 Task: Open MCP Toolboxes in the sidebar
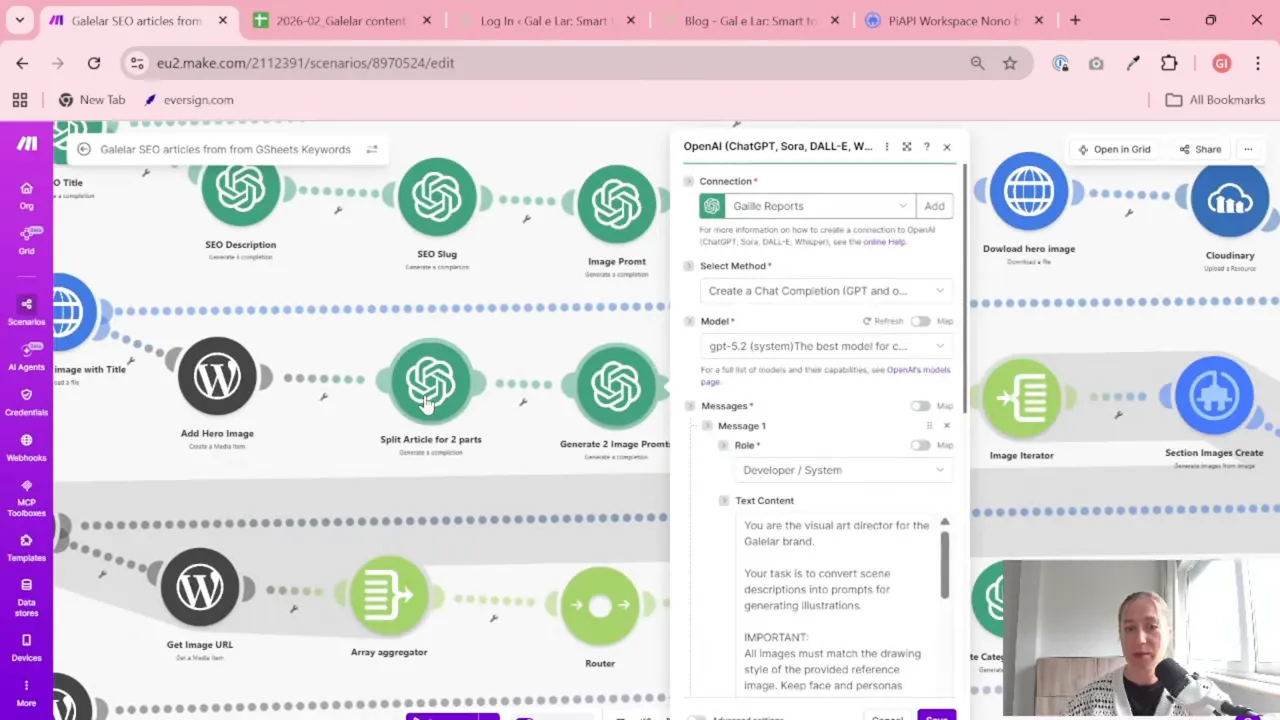(26, 498)
